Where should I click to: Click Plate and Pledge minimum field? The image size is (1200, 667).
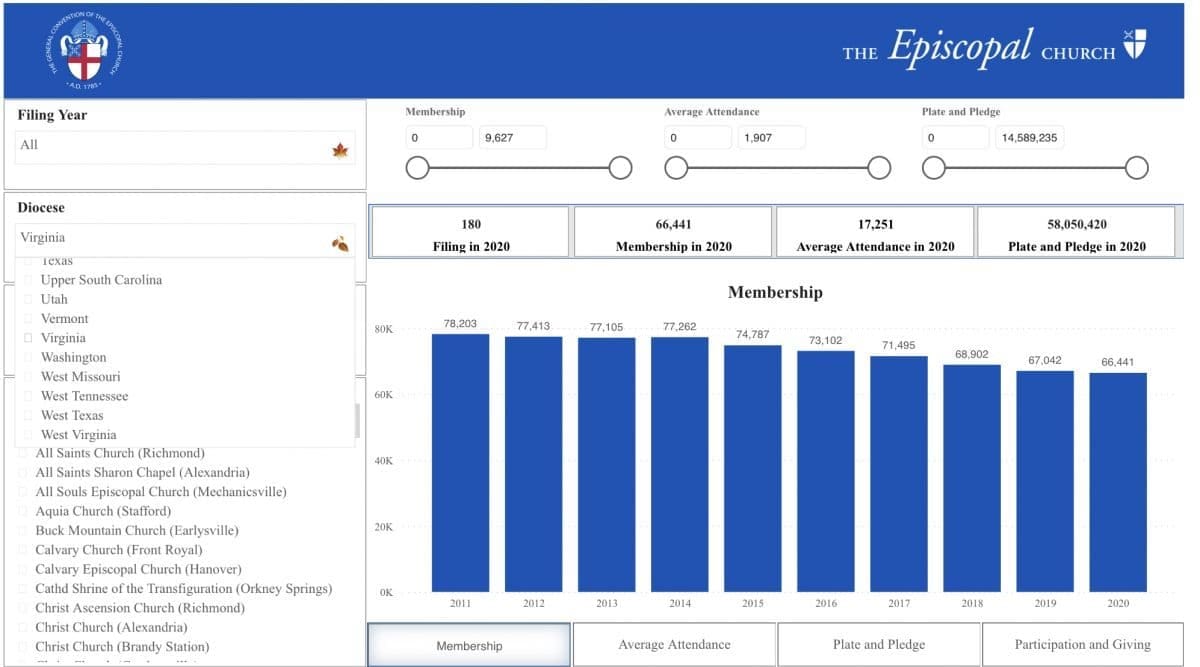(956, 137)
